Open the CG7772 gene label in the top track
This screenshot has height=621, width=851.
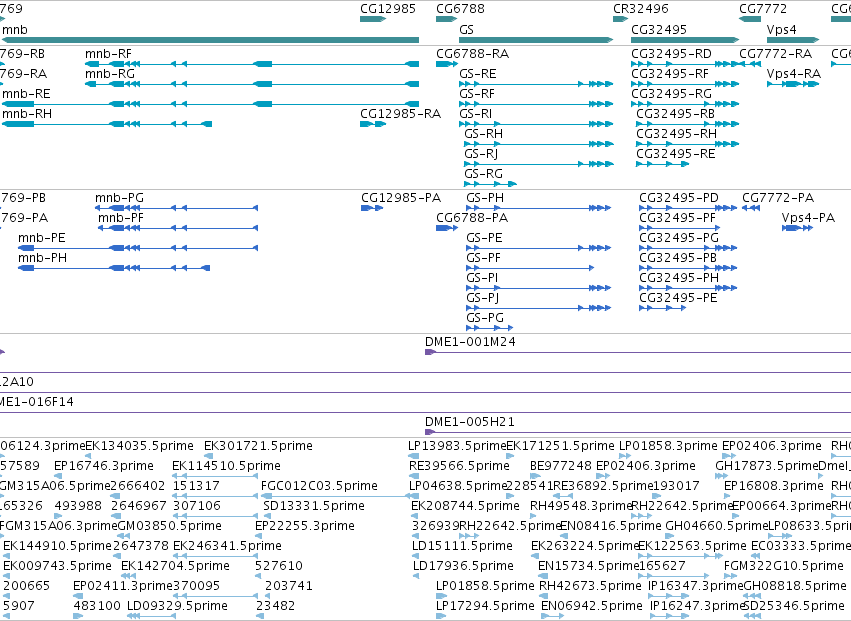pos(763,9)
